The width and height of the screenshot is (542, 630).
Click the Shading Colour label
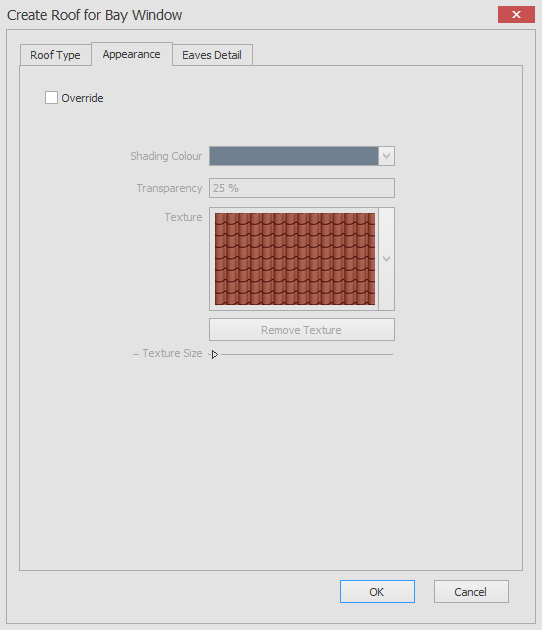point(166,156)
